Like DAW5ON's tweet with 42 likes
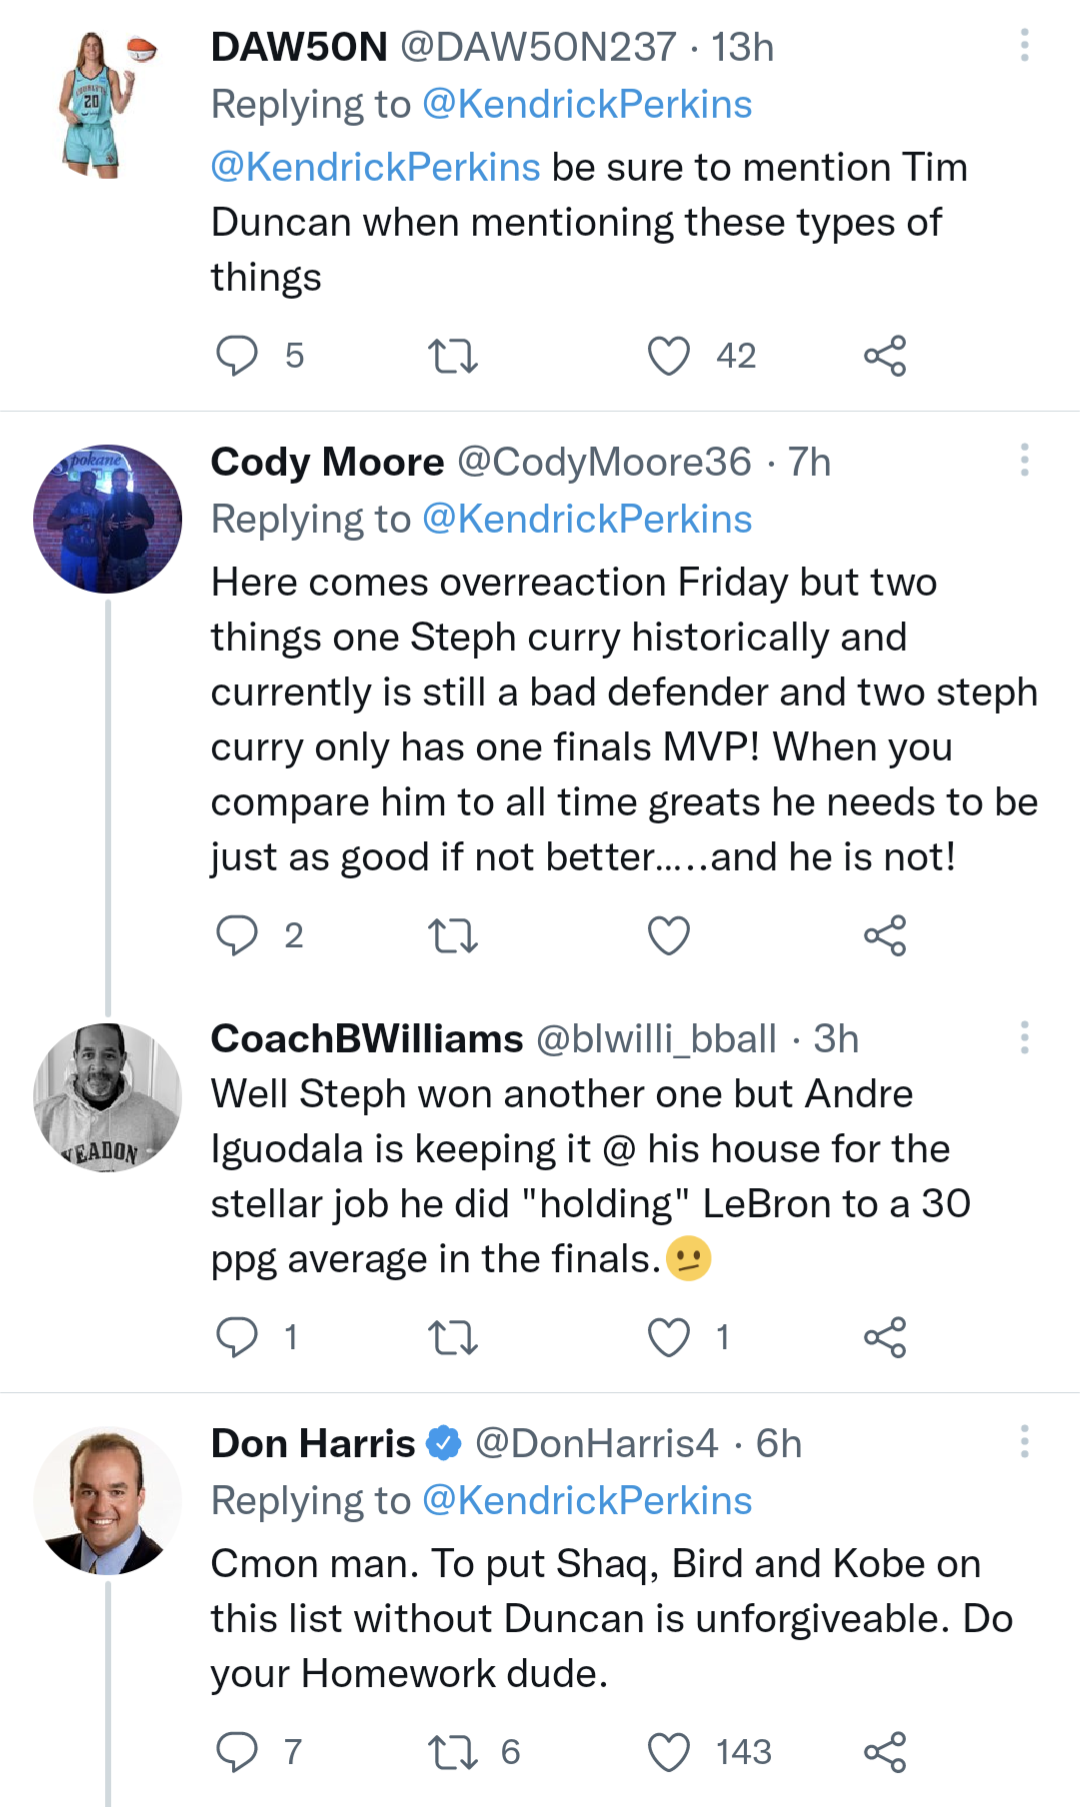This screenshot has height=1807, width=1080. tap(669, 356)
